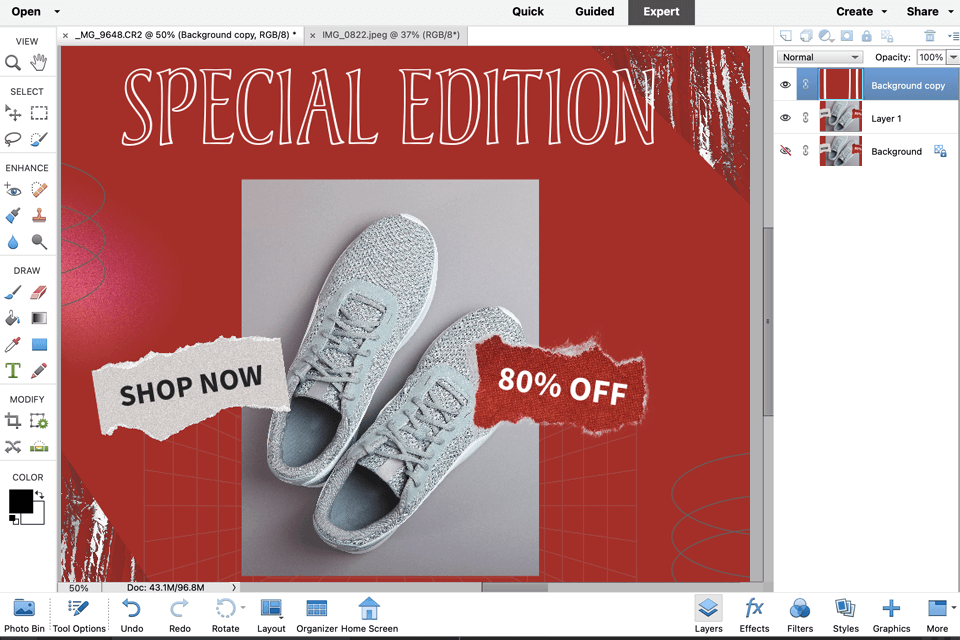Viewport: 960px width, 640px height.
Task: Expand the Share dropdown arrow
Action: click(x=951, y=12)
